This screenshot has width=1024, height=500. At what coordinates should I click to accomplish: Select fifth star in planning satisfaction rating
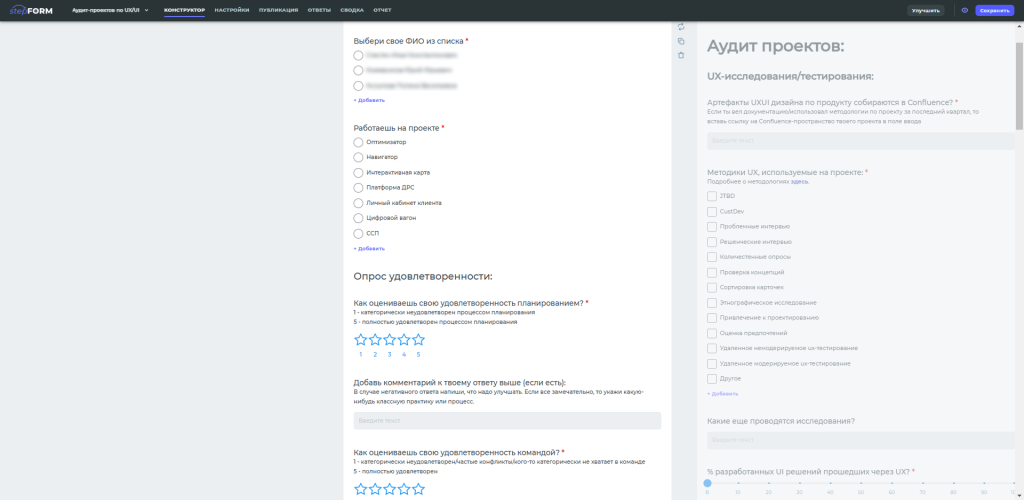[x=418, y=340]
